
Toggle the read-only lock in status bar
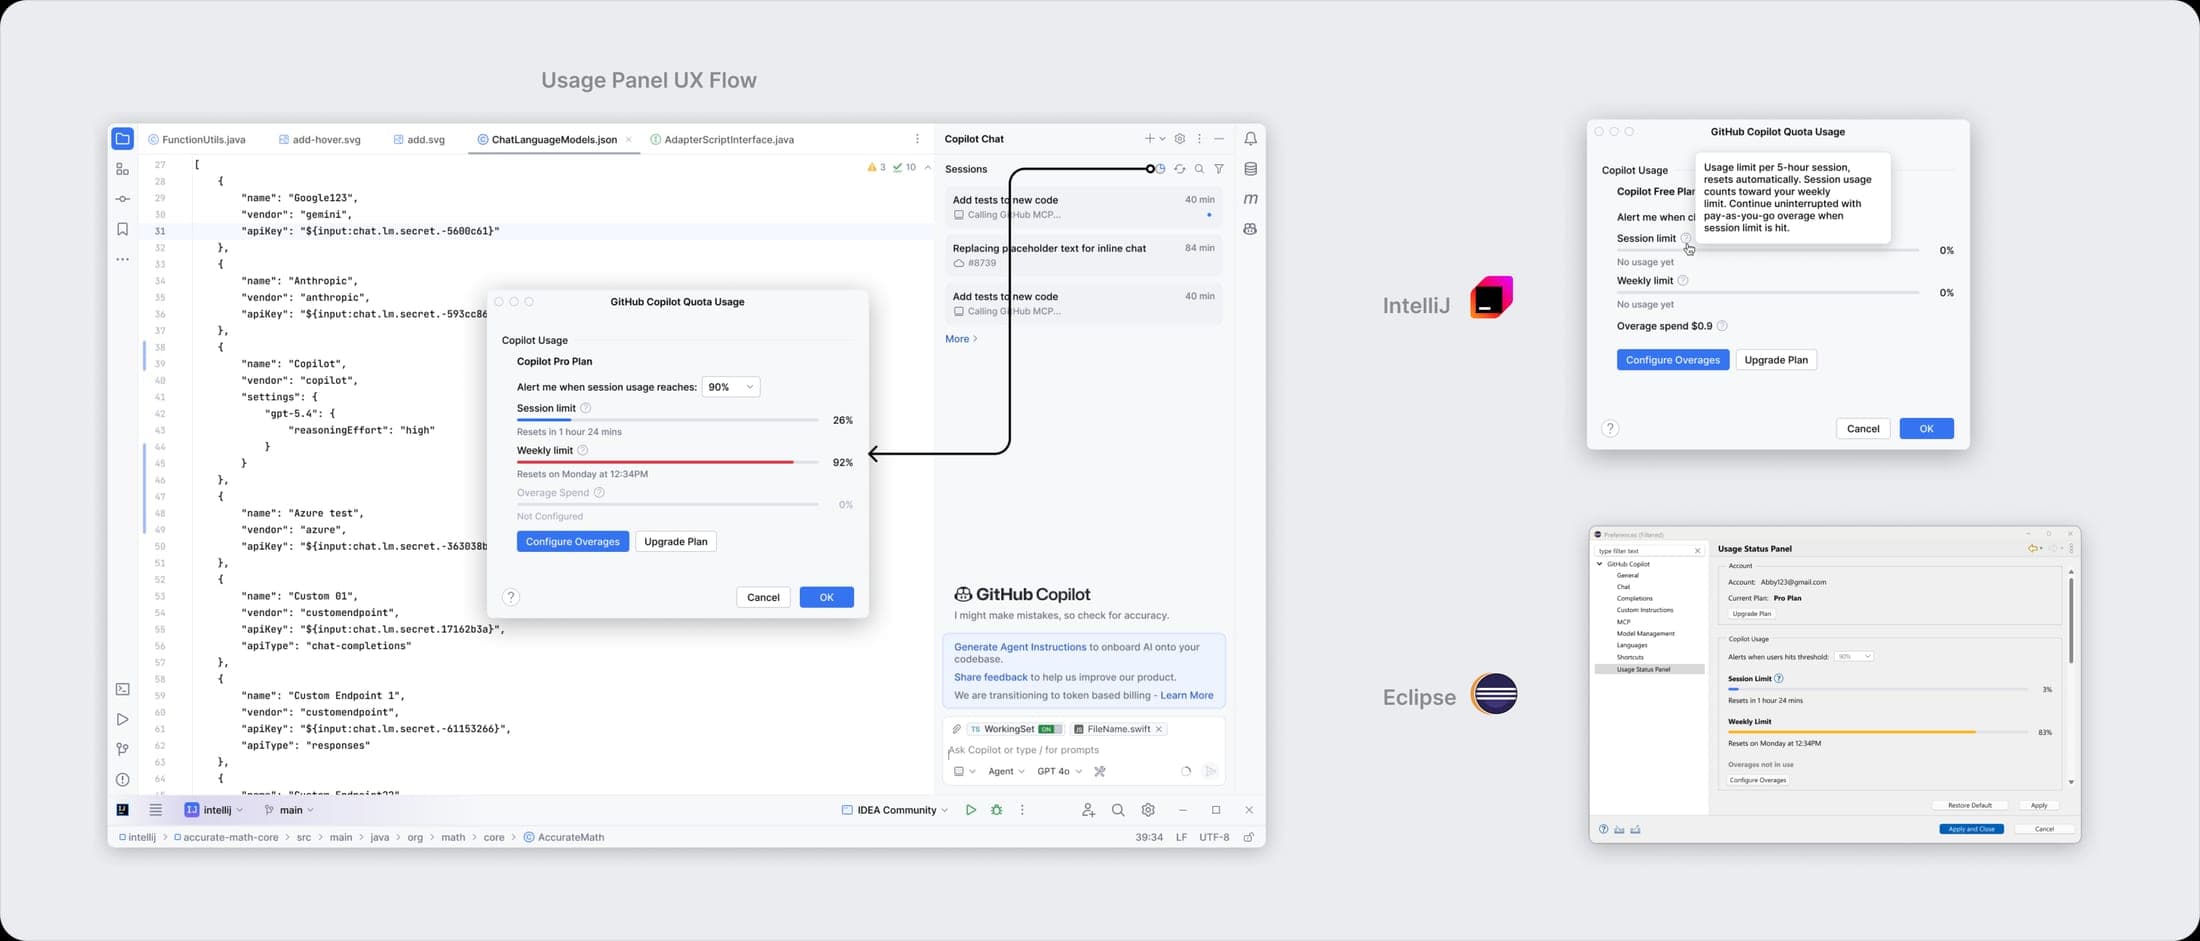point(1248,837)
